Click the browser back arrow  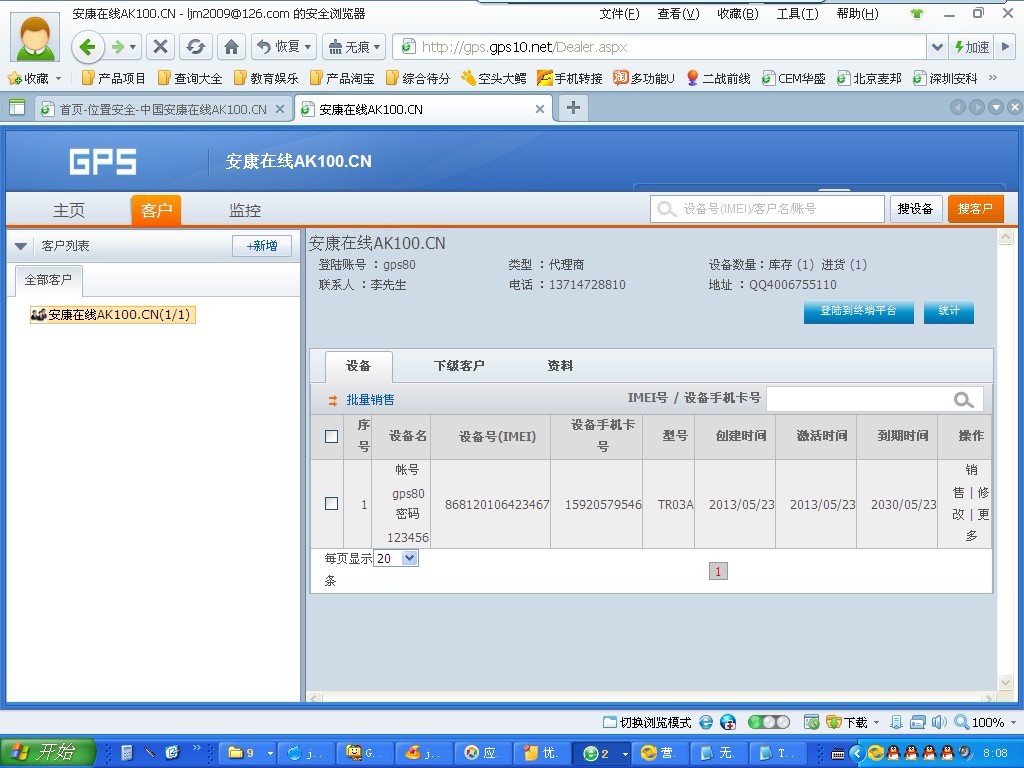pyautogui.click(x=88, y=46)
